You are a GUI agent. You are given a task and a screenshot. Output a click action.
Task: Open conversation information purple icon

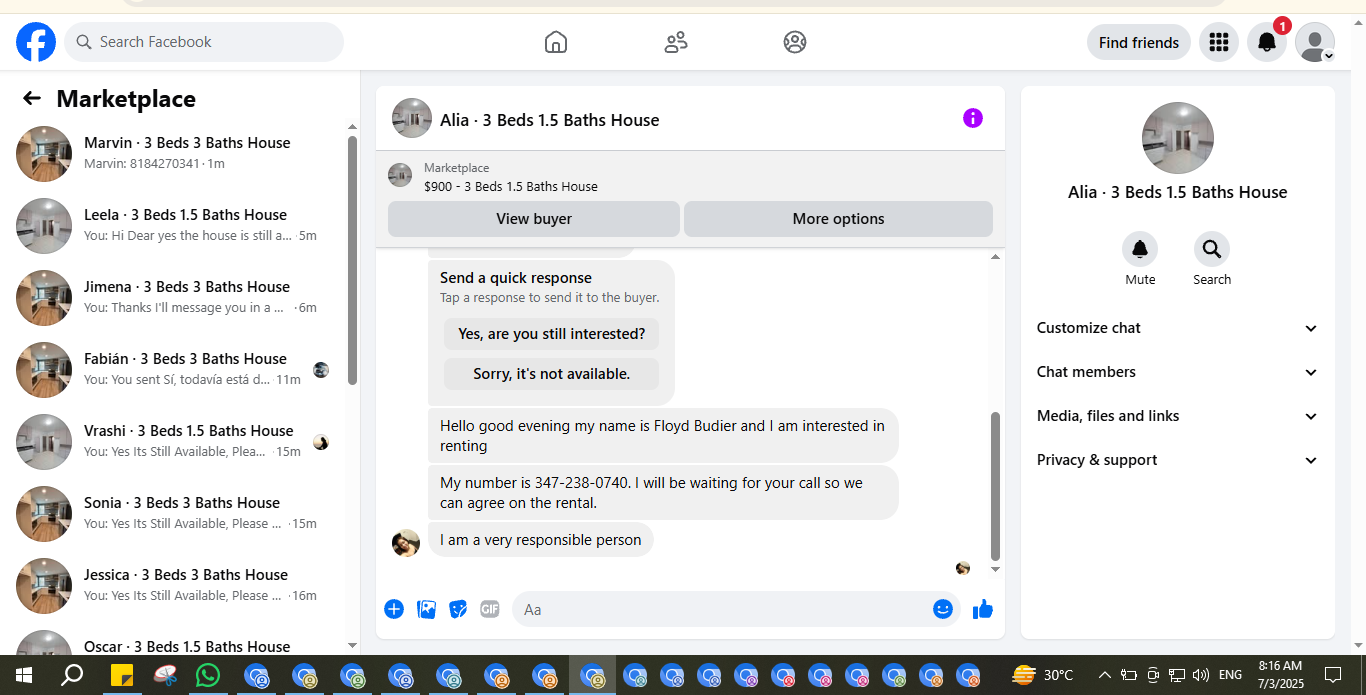click(973, 118)
